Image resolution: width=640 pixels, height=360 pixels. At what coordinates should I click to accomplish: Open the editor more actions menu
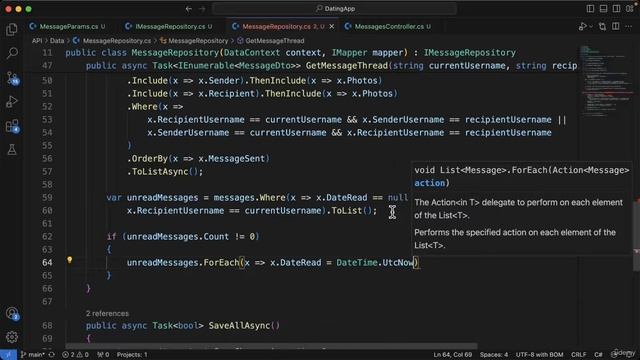pos(629,27)
